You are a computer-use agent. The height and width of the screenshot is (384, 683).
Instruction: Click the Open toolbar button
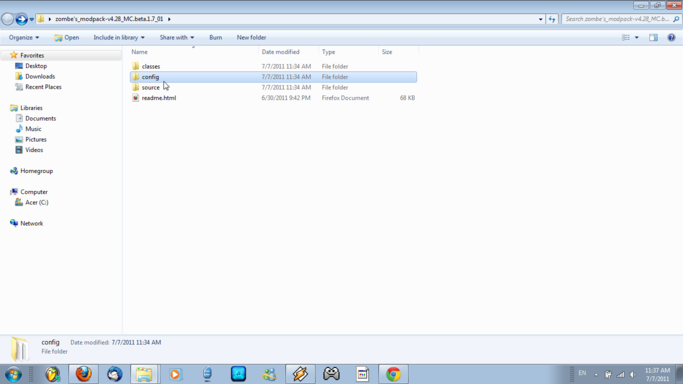click(67, 37)
